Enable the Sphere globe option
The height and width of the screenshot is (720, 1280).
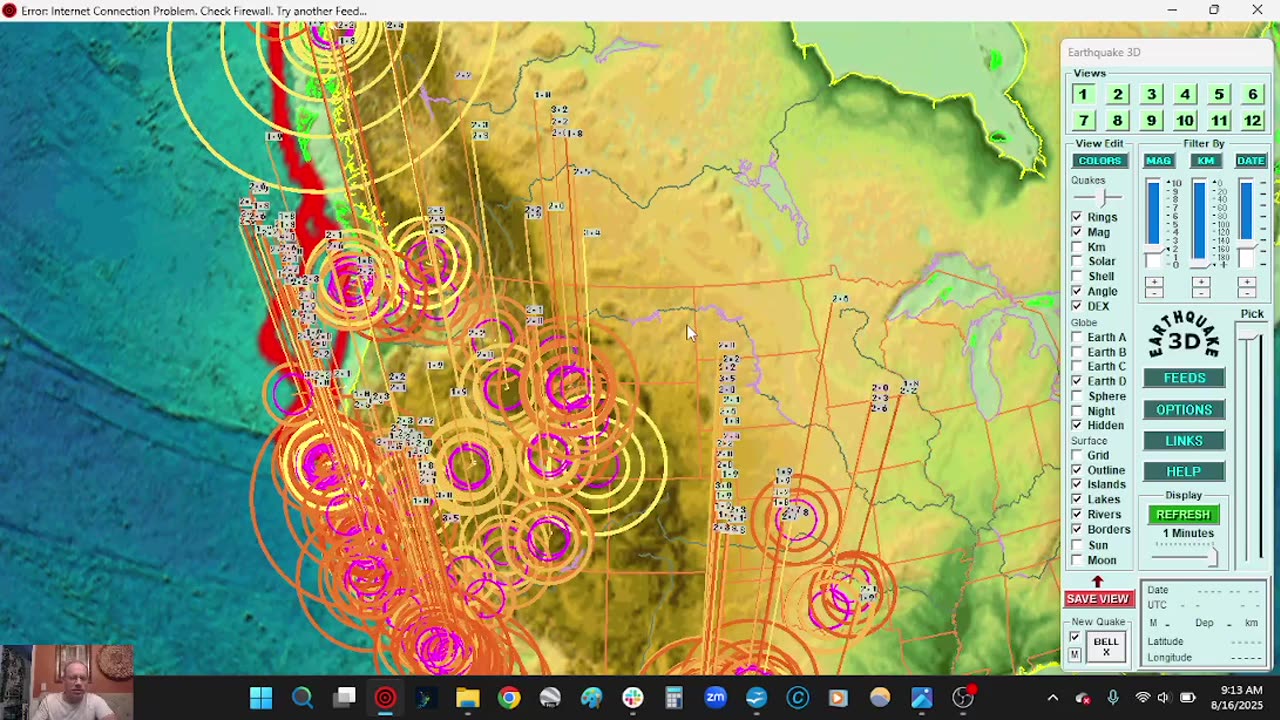(1077, 396)
